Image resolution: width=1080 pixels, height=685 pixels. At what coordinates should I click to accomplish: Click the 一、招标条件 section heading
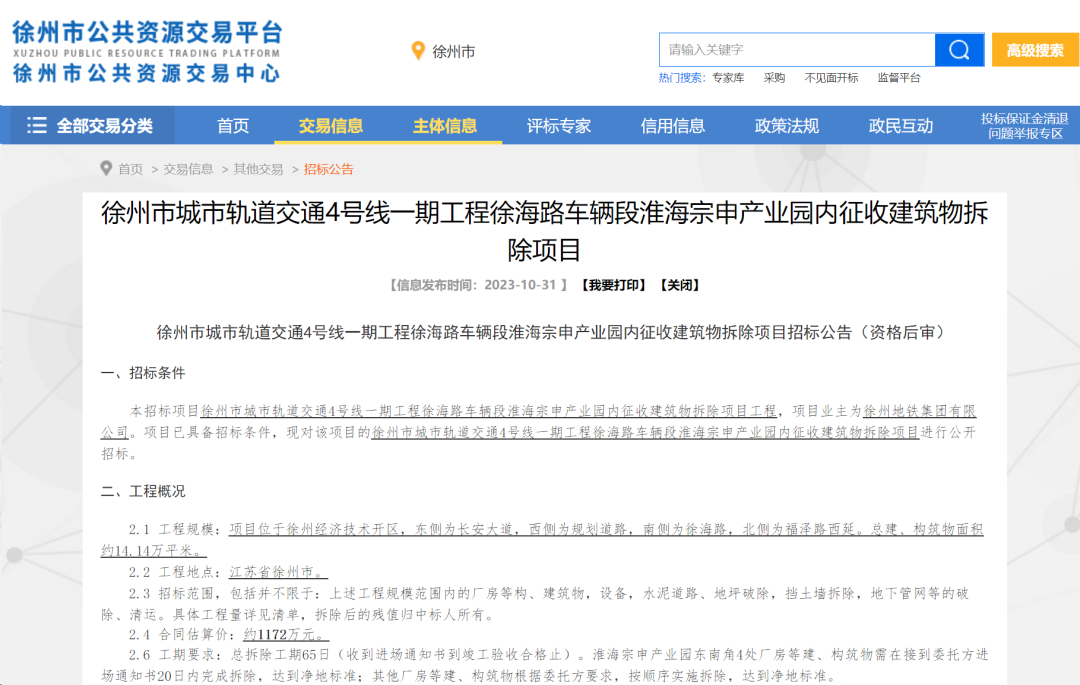click(143, 373)
